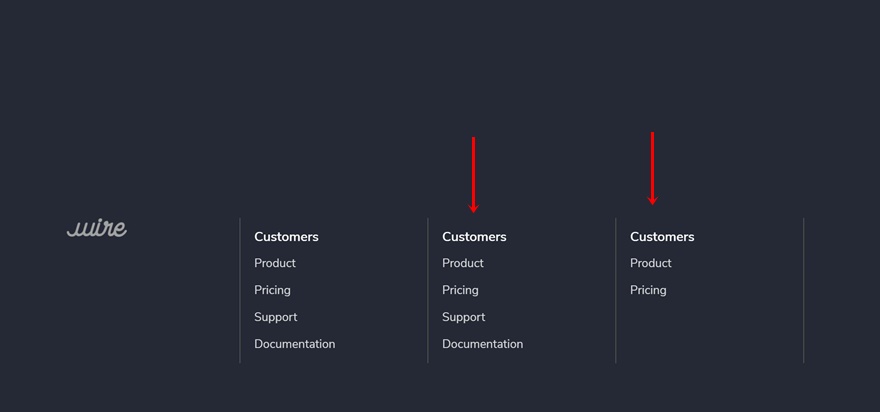Select the Customers heading in the second column
This screenshot has width=880, height=412.
point(474,237)
